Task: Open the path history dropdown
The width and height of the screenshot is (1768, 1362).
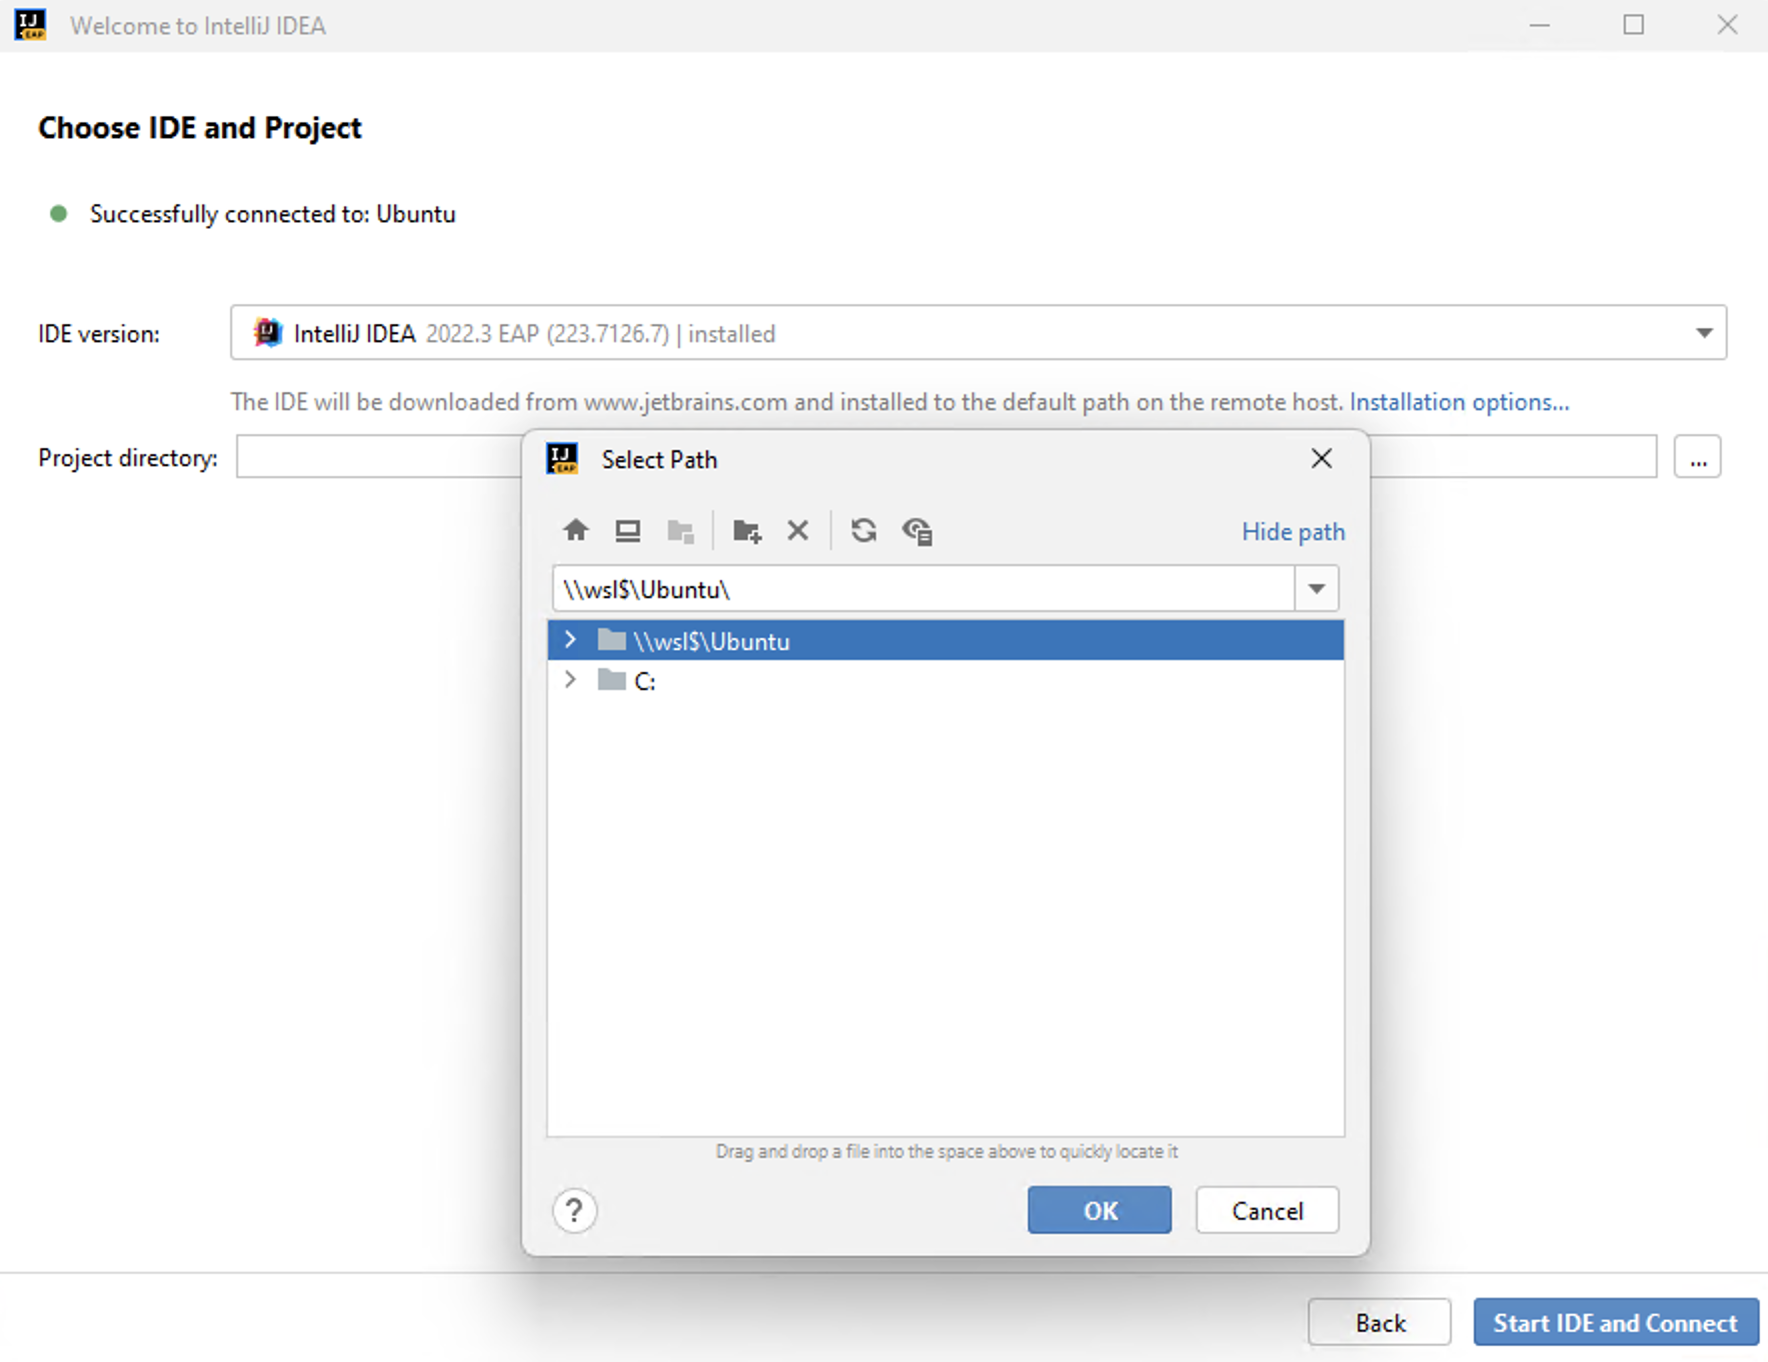Action: point(1315,589)
